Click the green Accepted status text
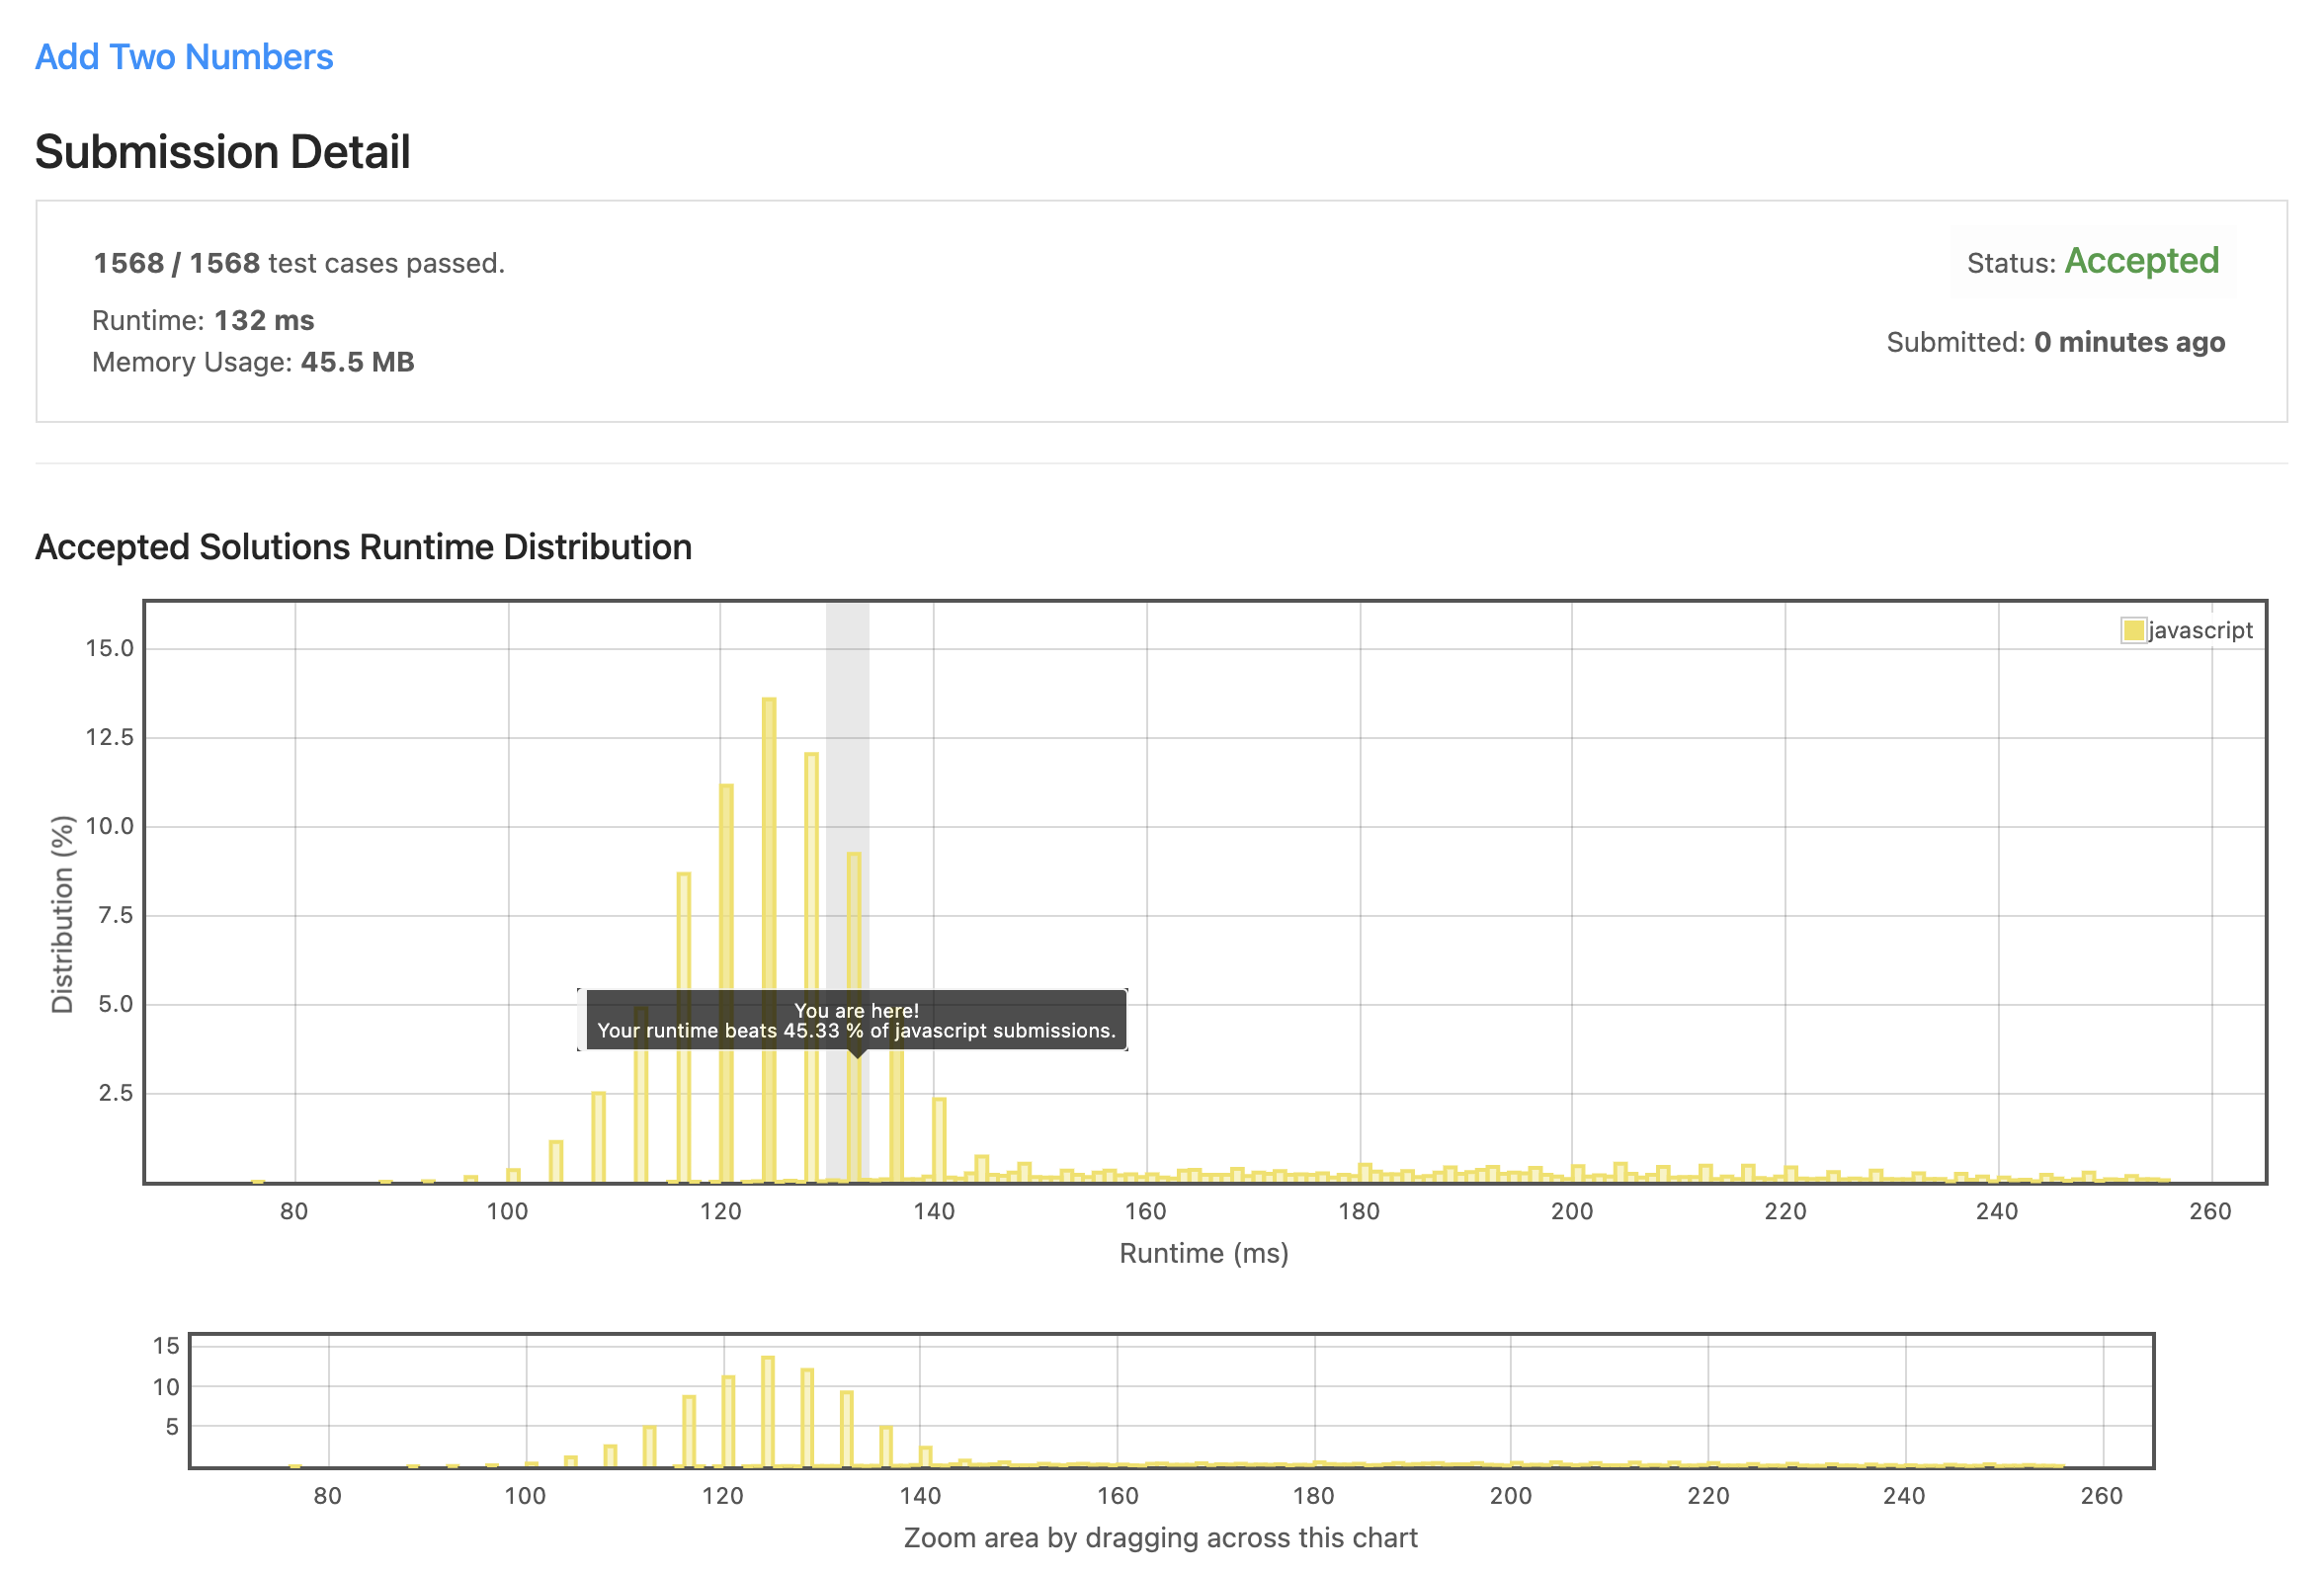Image resolution: width=2324 pixels, height=1573 pixels. click(x=2140, y=261)
